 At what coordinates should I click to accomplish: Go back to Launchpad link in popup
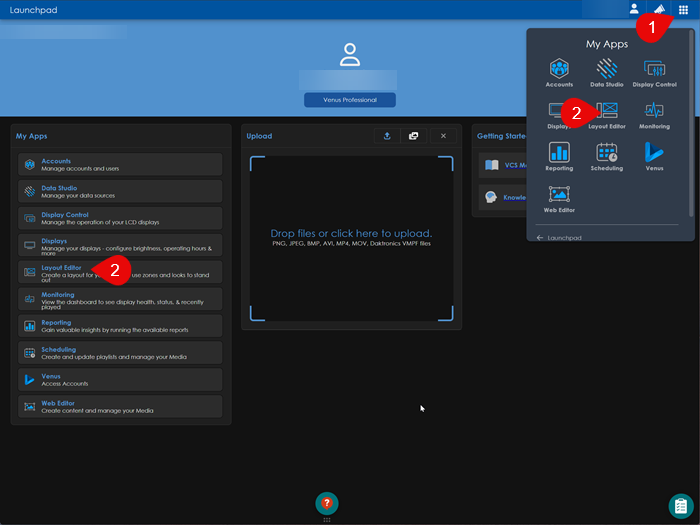564,238
